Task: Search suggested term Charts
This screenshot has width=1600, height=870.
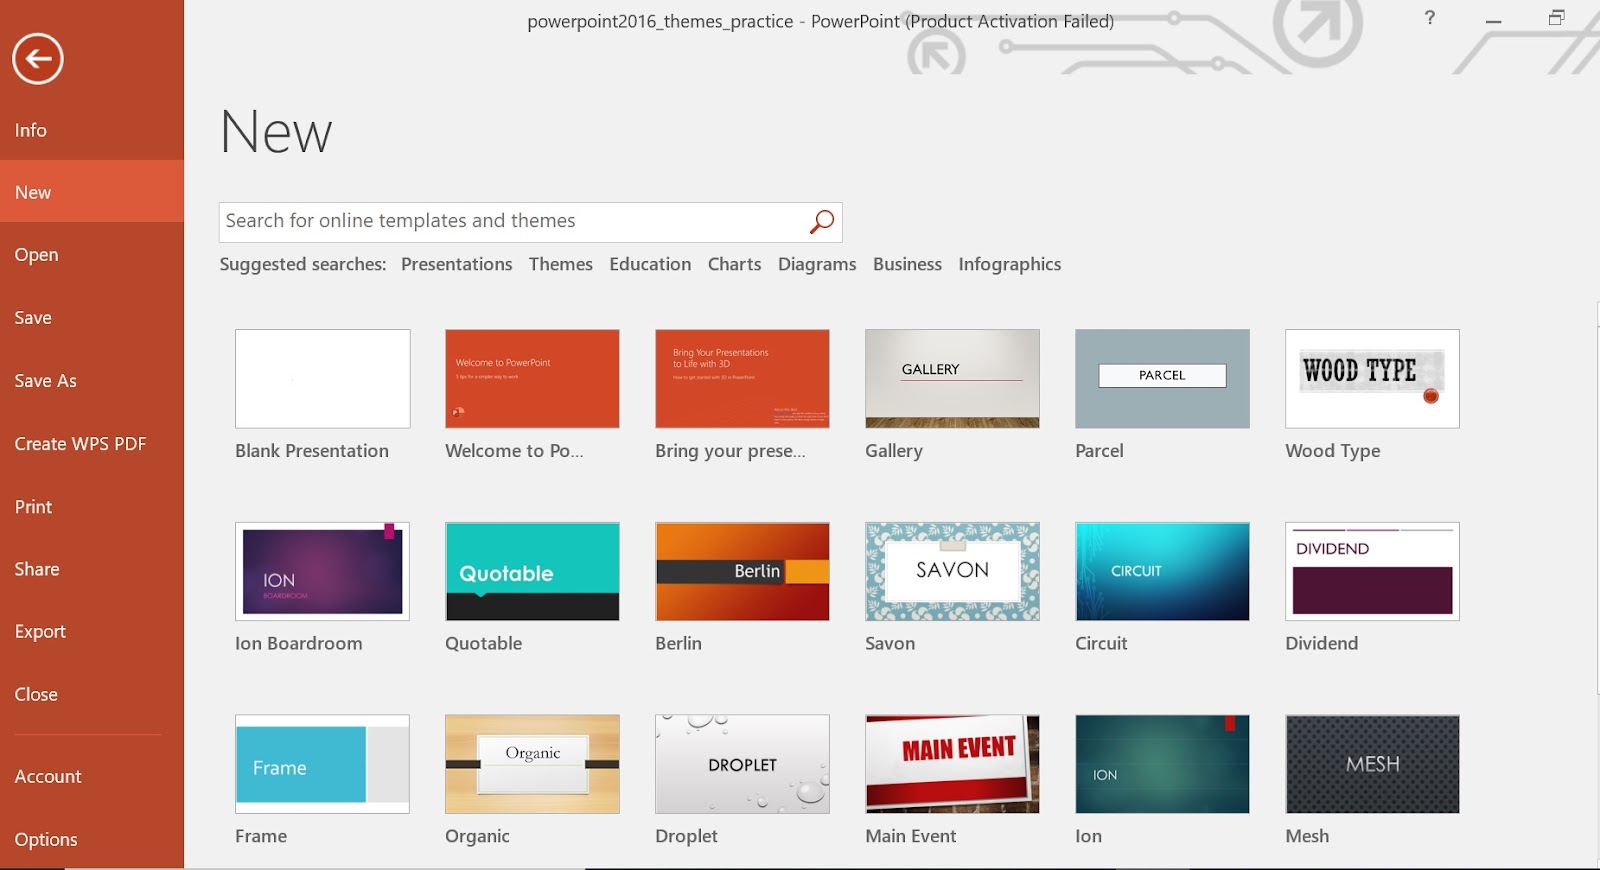Action: coord(735,265)
